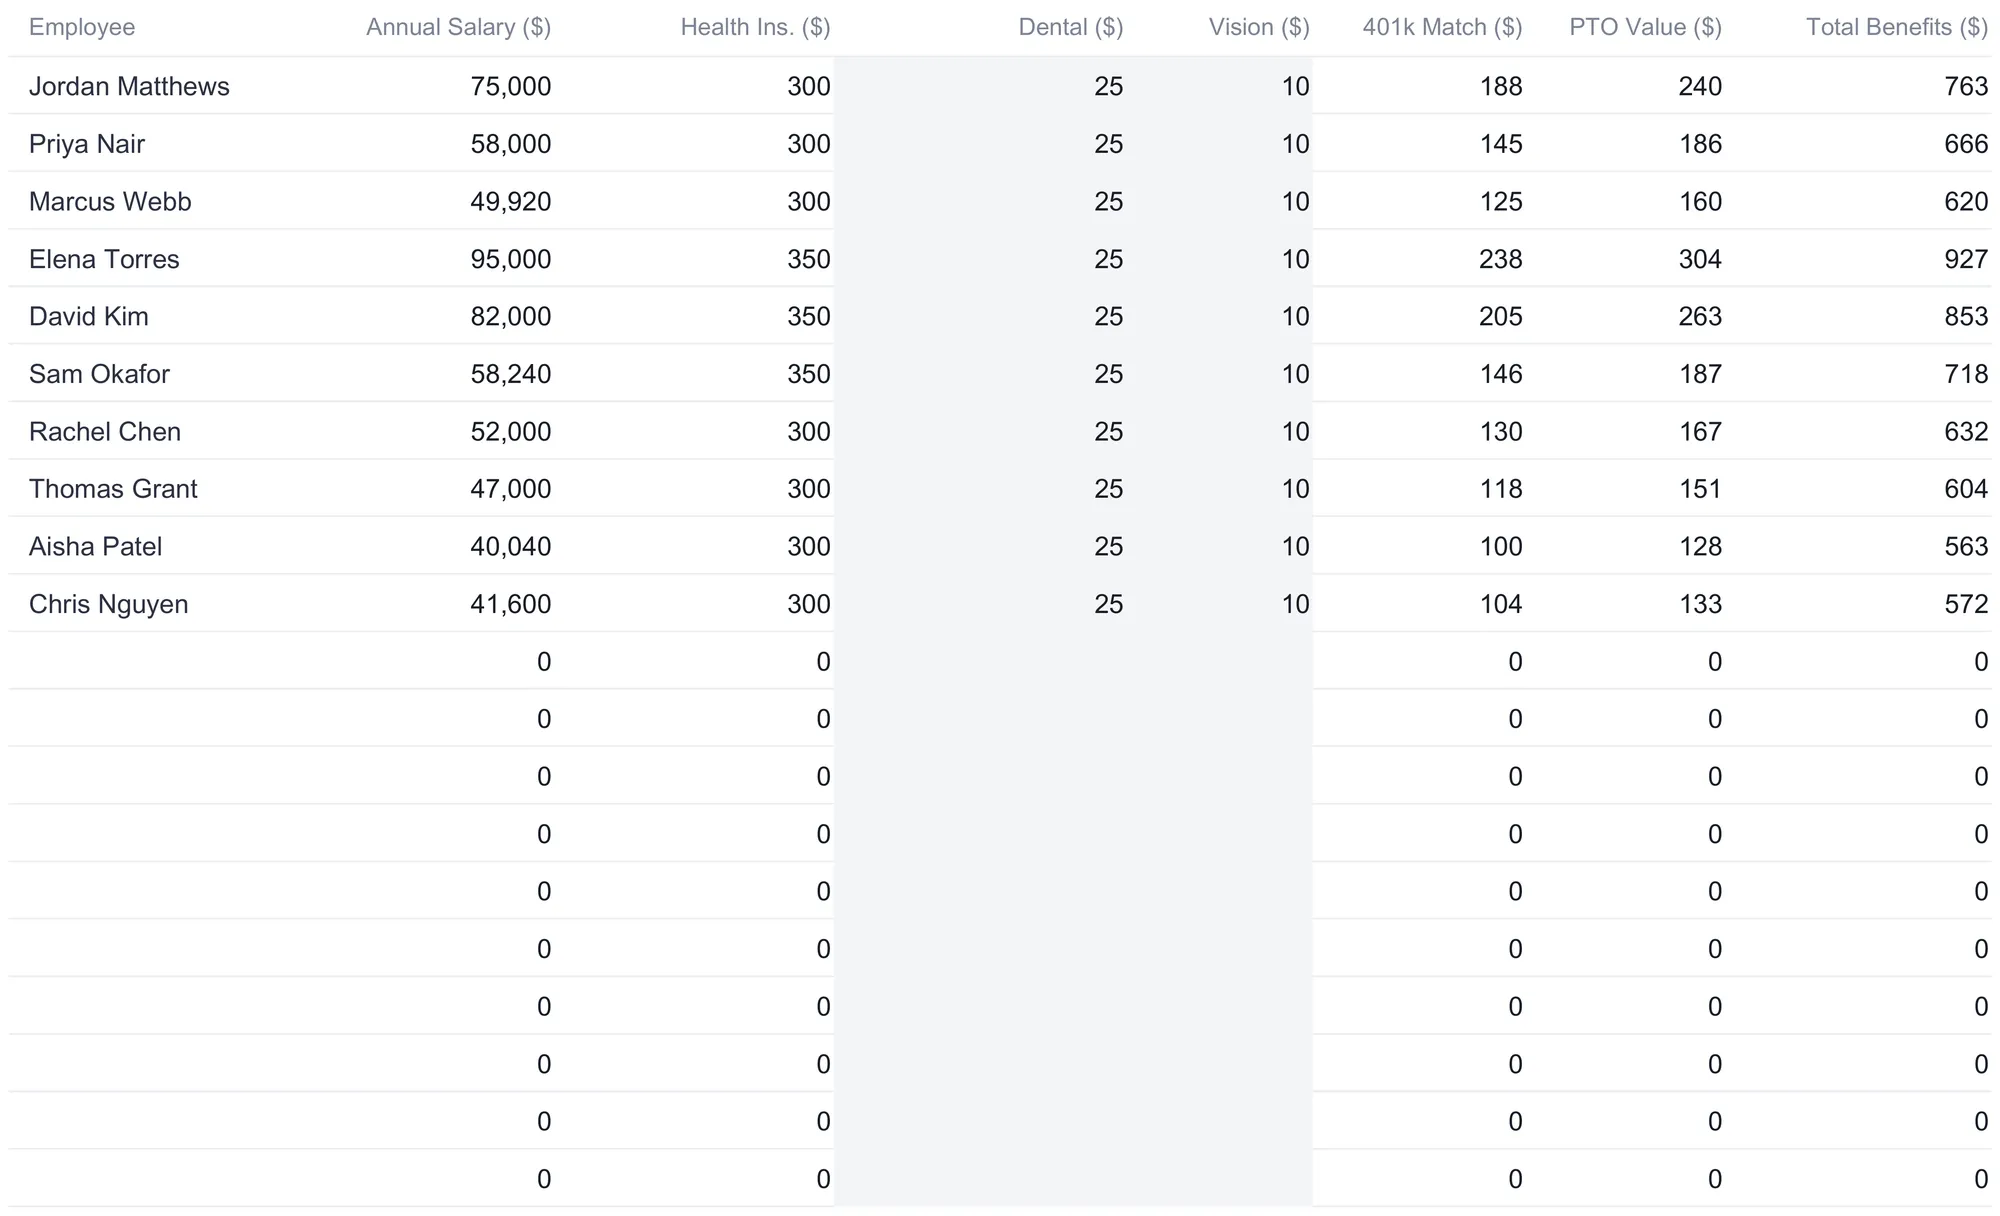Select the Total Benefits ($) header

tap(1896, 27)
